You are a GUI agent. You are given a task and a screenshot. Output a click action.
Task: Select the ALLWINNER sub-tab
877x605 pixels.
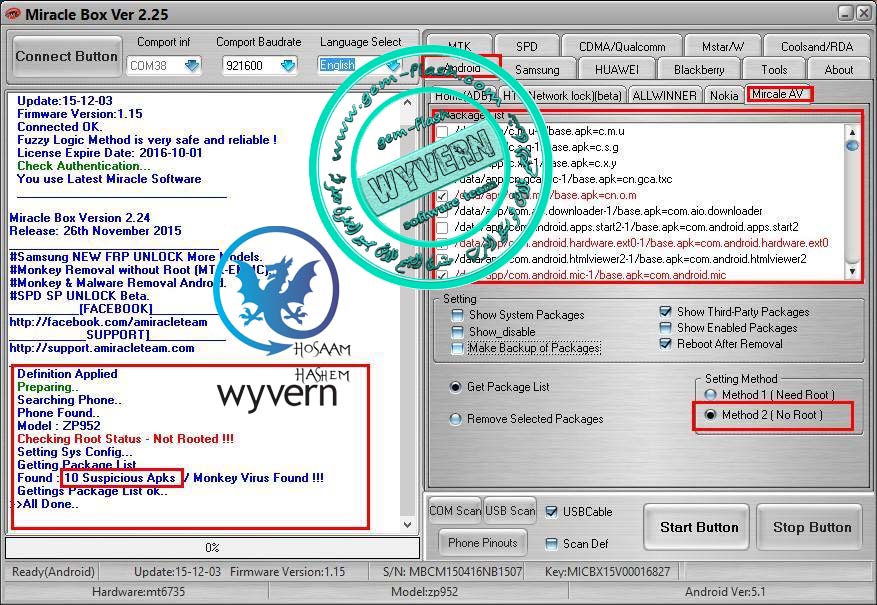[664, 96]
